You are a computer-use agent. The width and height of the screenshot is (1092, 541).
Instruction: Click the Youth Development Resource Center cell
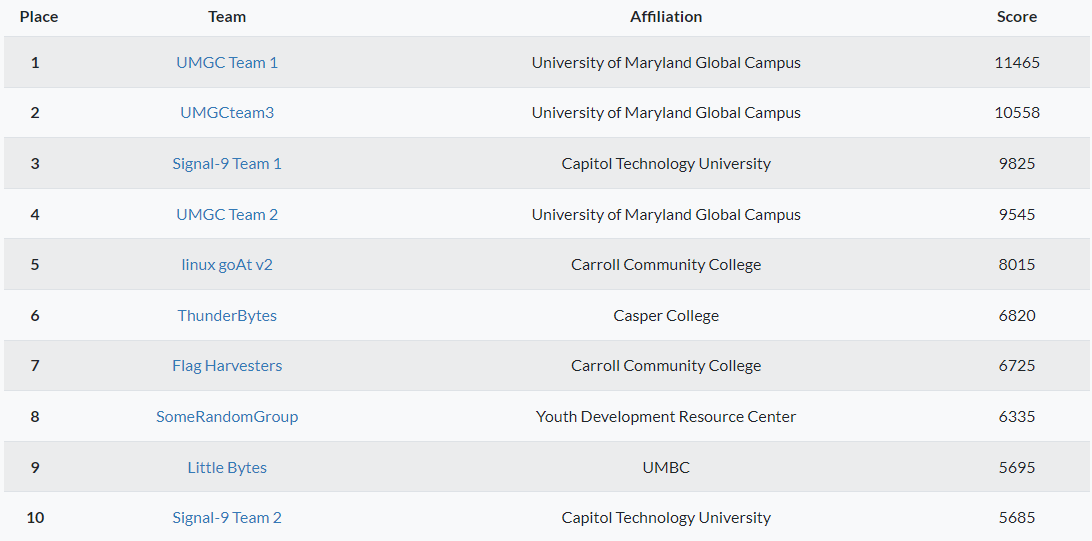tap(666, 416)
